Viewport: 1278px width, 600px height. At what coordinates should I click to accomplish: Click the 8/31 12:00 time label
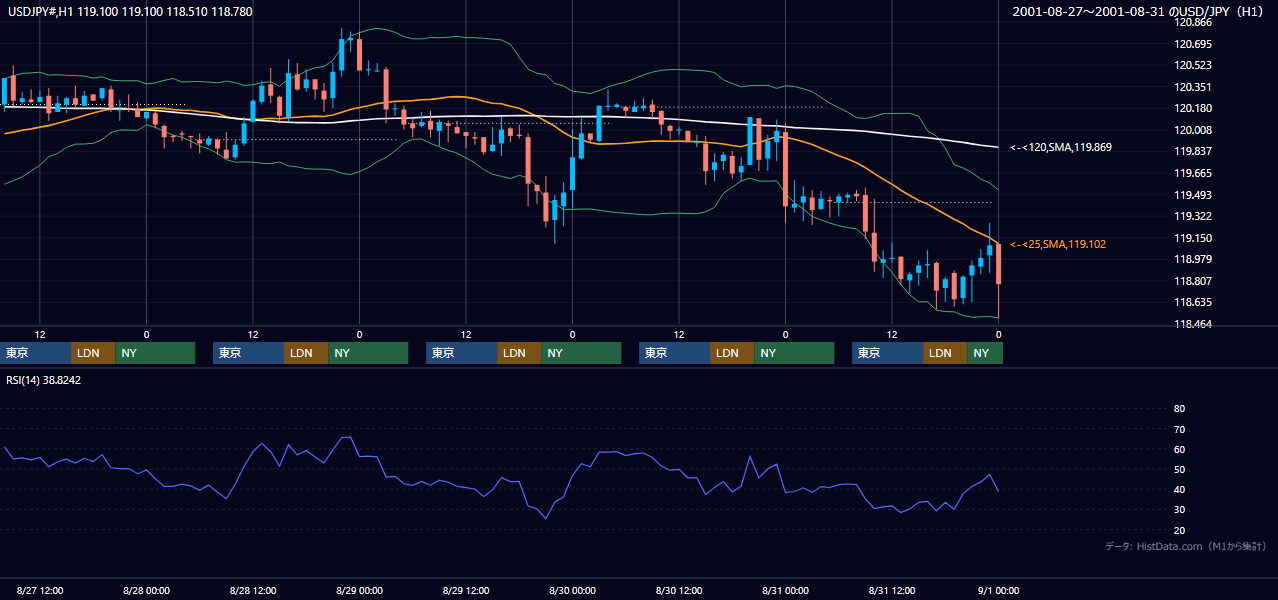point(892,590)
